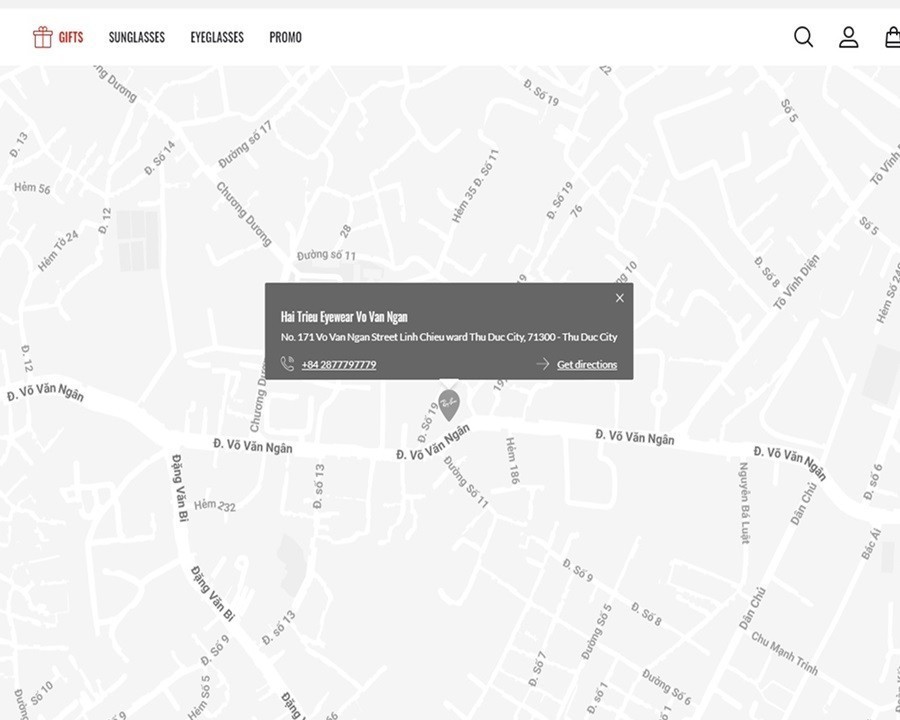The width and height of the screenshot is (900, 720).
Task: Open the user account icon
Action: [x=848, y=37]
